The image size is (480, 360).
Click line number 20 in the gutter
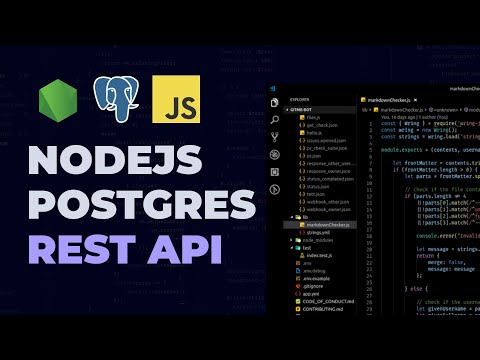click(x=369, y=249)
